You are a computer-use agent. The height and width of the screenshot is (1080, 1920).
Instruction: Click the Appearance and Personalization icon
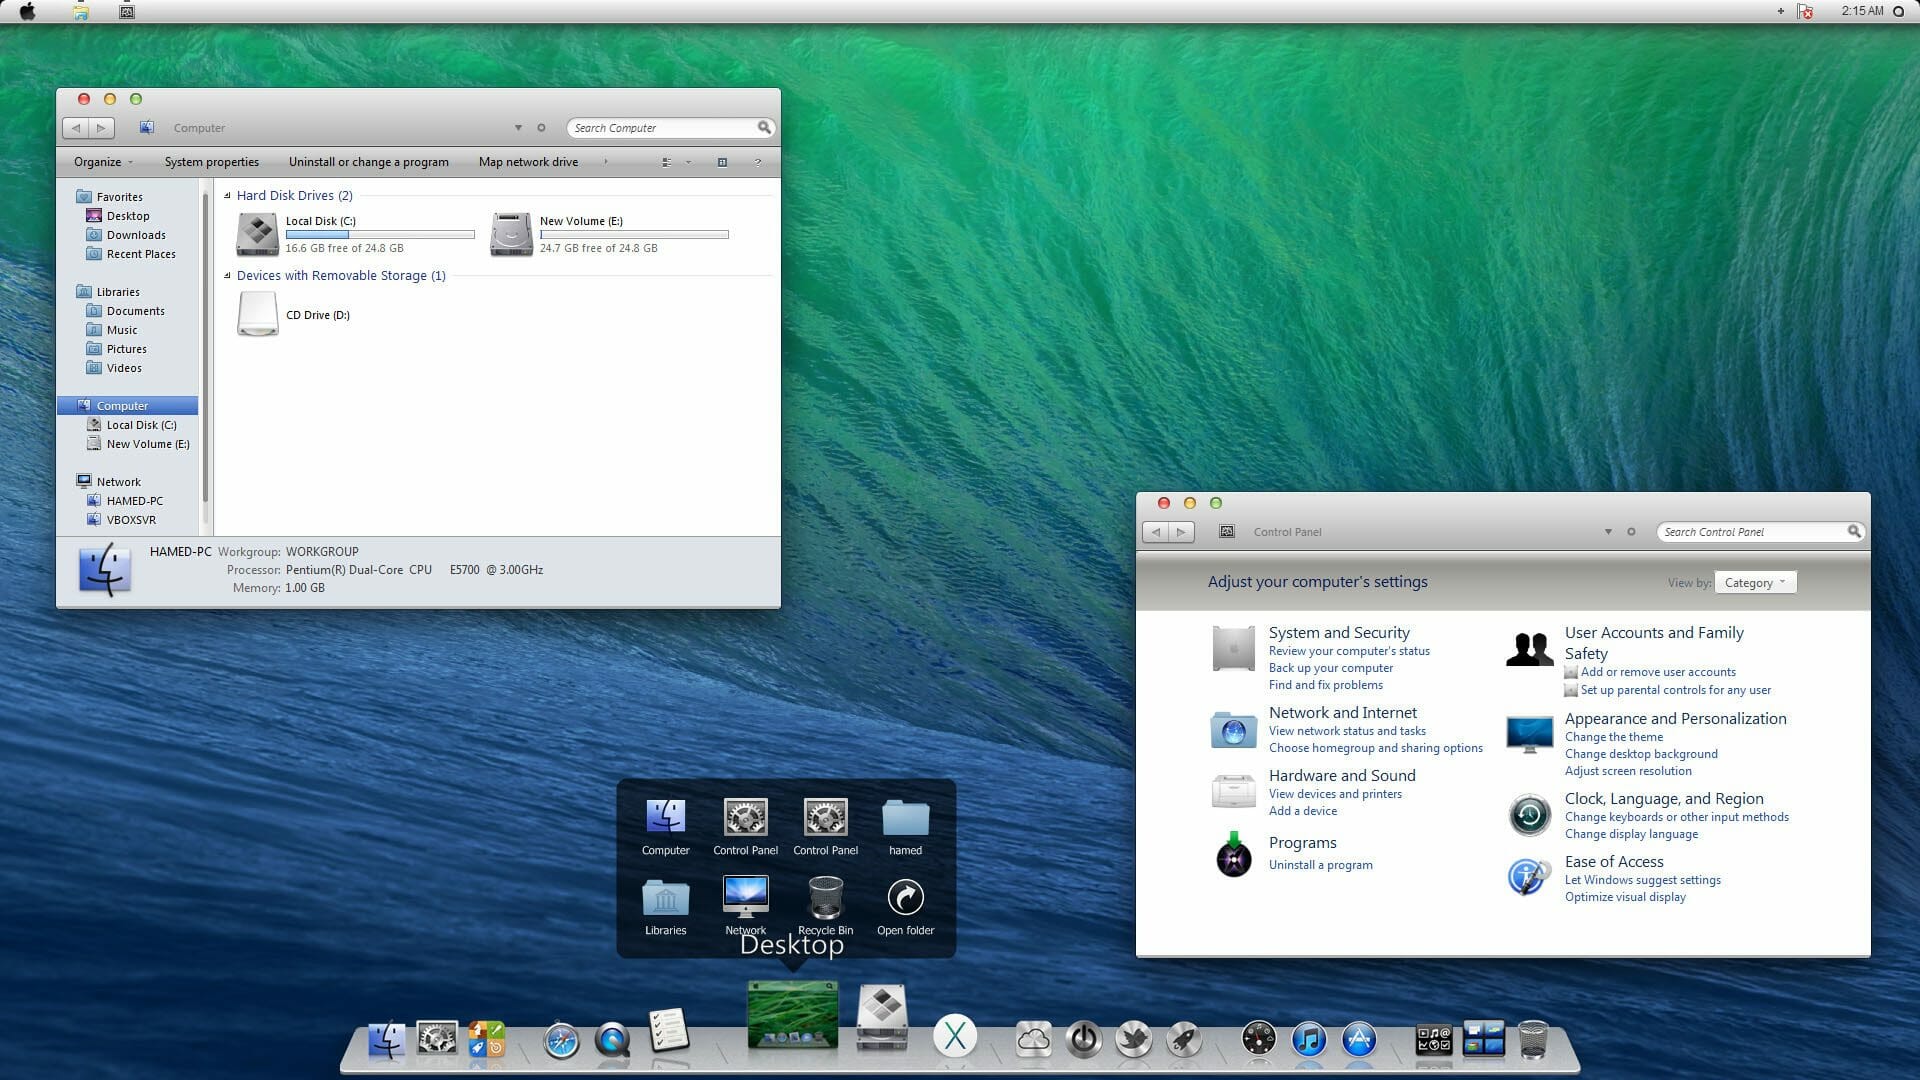(x=1528, y=731)
